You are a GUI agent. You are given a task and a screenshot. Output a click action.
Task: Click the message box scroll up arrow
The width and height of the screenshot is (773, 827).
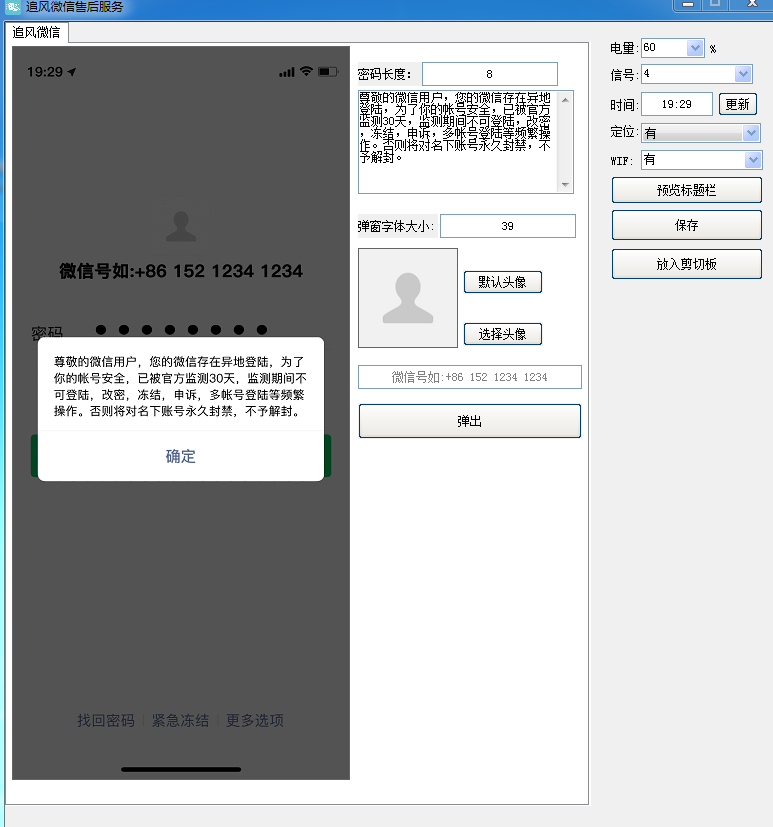[565, 100]
